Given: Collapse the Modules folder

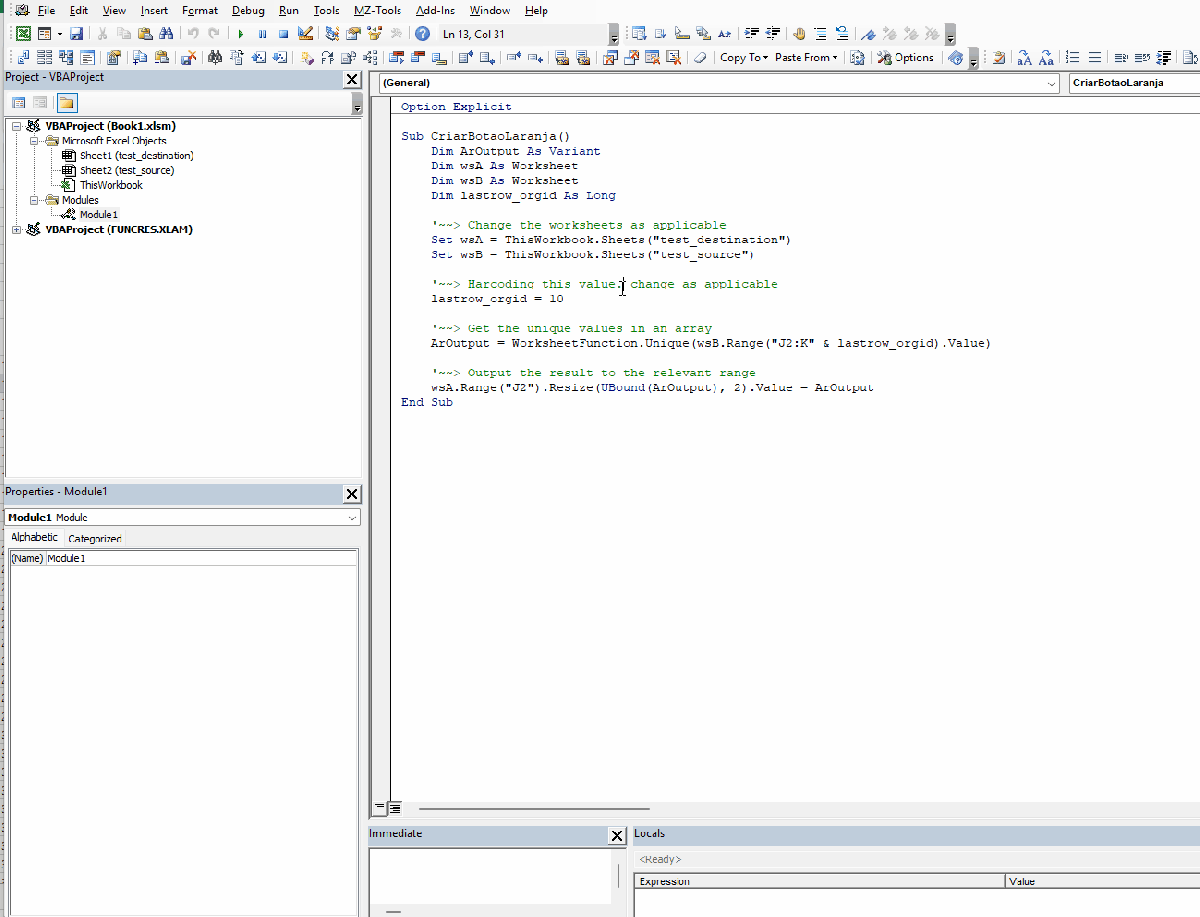Looking at the screenshot, I should tap(33, 200).
